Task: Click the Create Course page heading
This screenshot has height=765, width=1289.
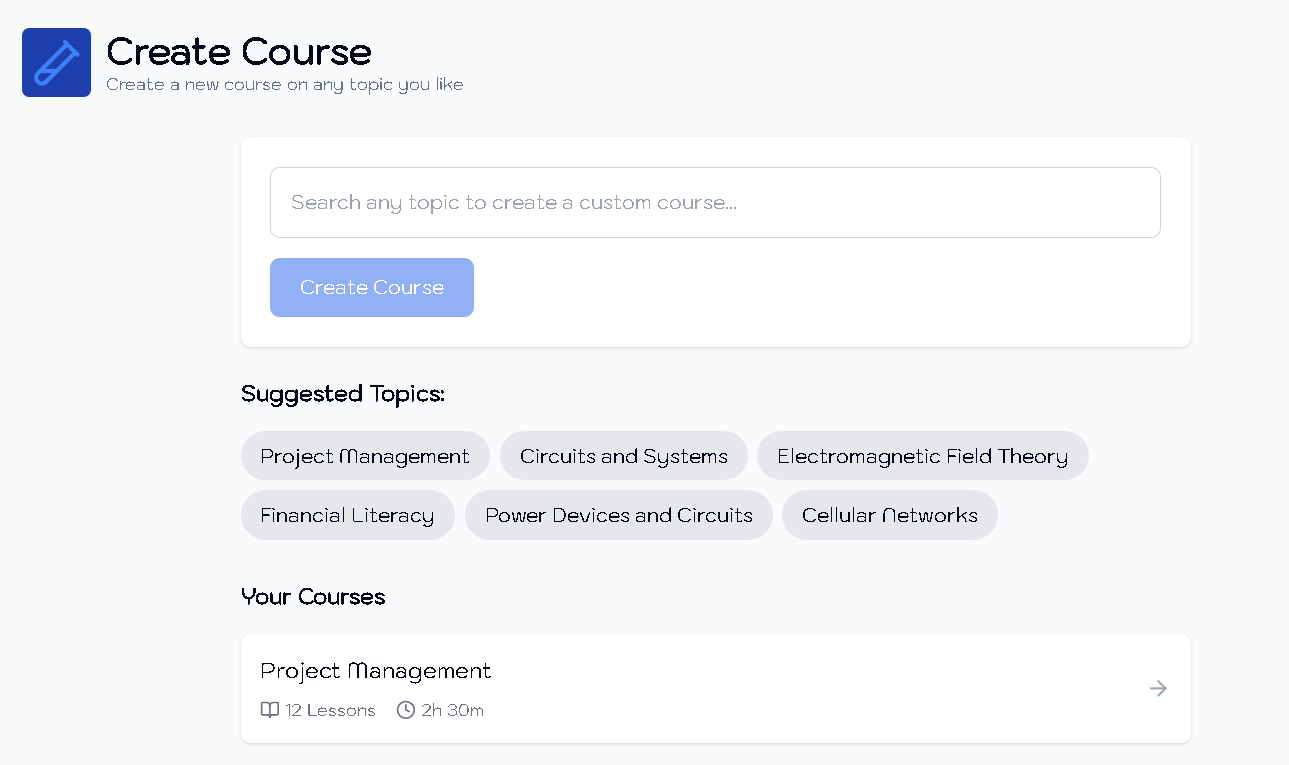Action: pyautogui.click(x=238, y=51)
